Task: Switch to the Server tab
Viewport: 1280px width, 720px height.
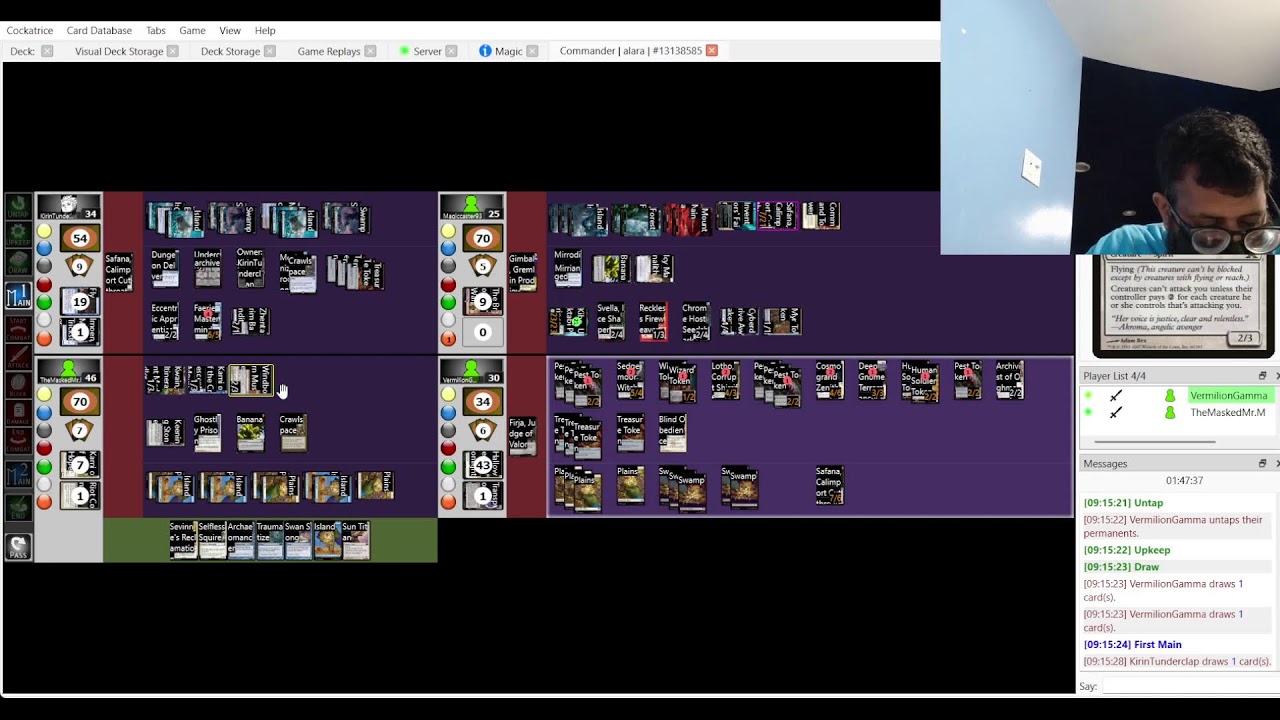Action: coord(427,51)
